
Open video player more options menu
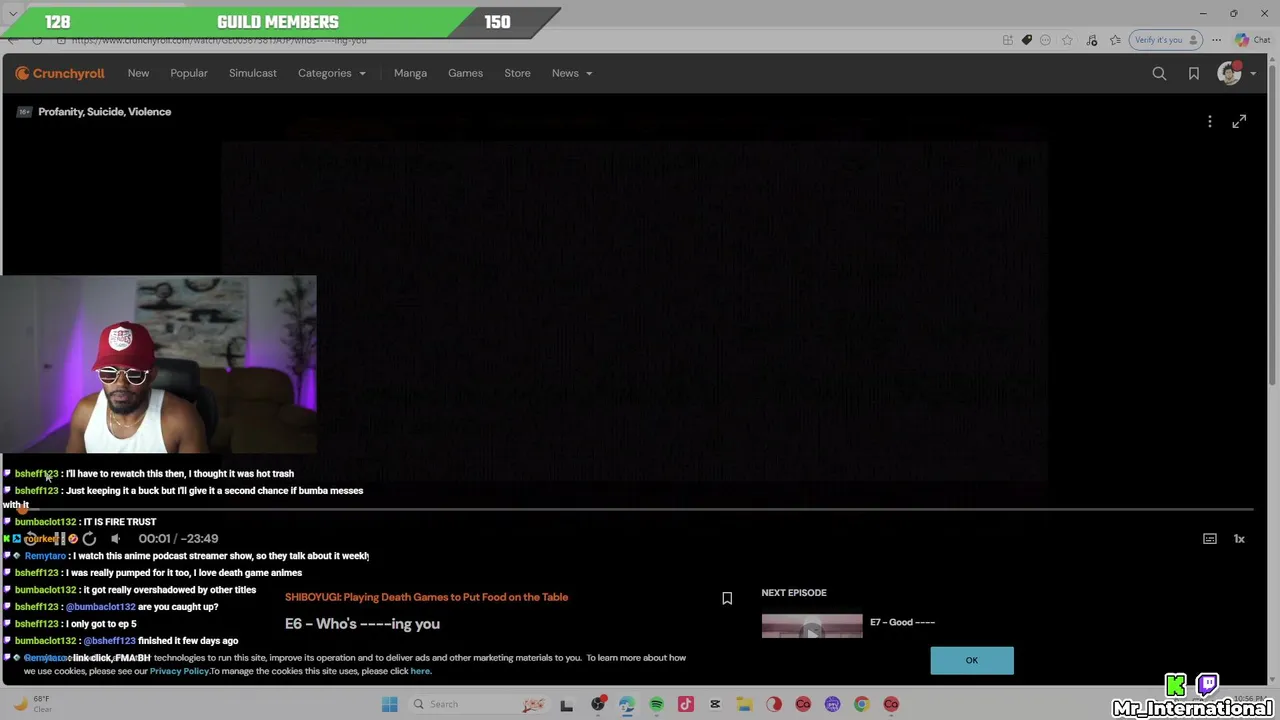(1210, 121)
